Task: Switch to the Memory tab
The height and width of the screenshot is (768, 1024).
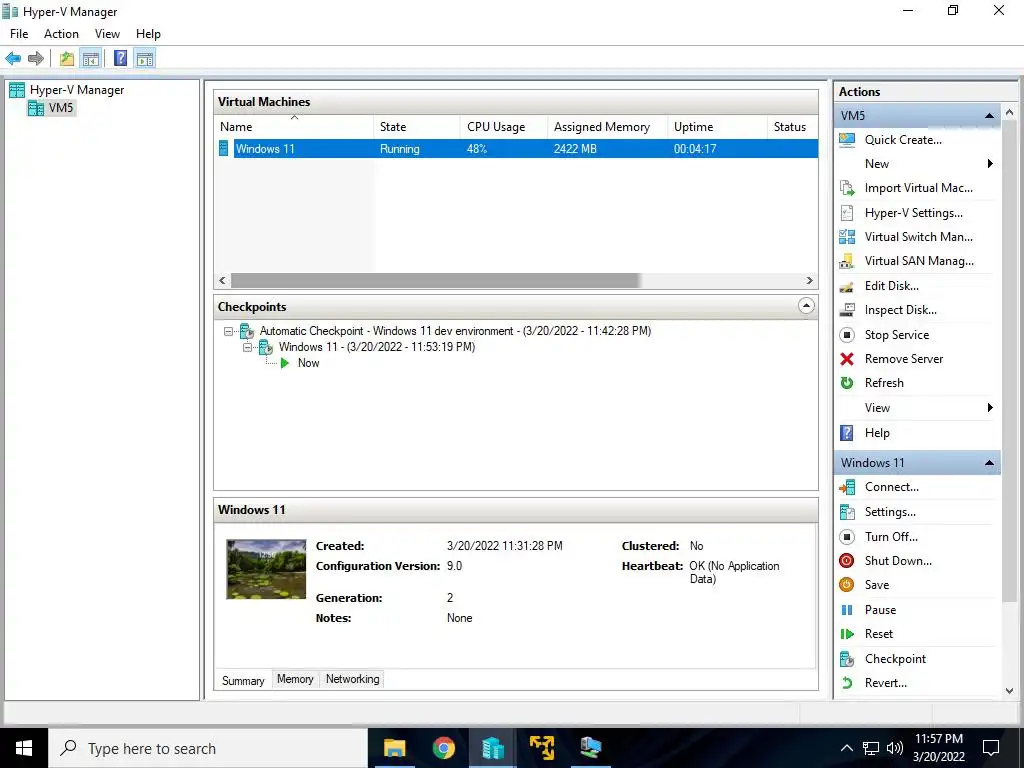Action: (x=295, y=679)
